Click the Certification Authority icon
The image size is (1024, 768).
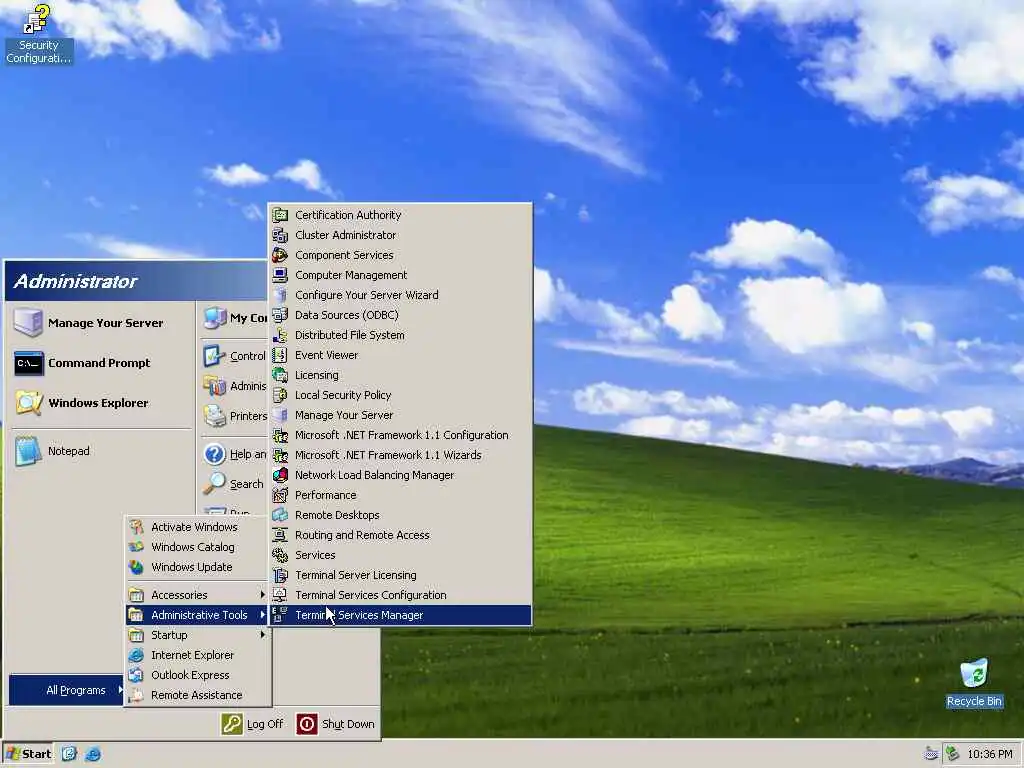(x=280, y=215)
